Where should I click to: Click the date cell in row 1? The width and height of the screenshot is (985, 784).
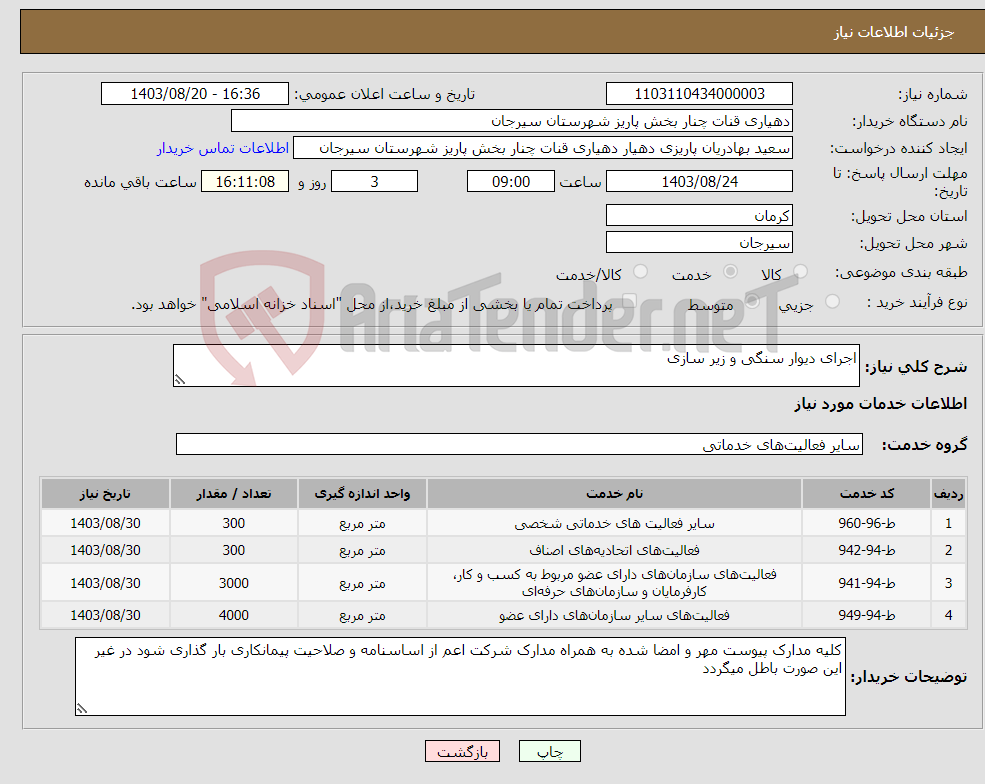click(x=106, y=523)
